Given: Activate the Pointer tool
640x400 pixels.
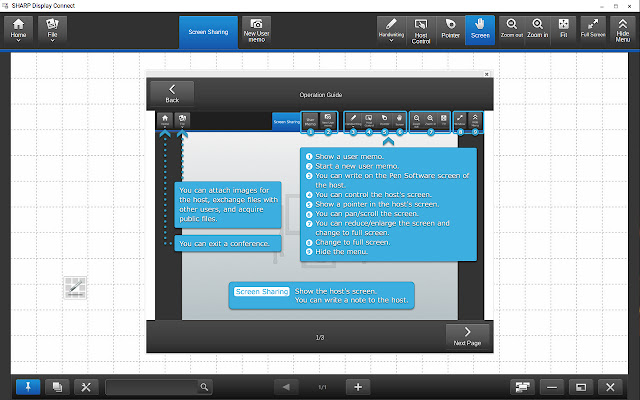Looking at the screenshot, I should pos(451,30).
